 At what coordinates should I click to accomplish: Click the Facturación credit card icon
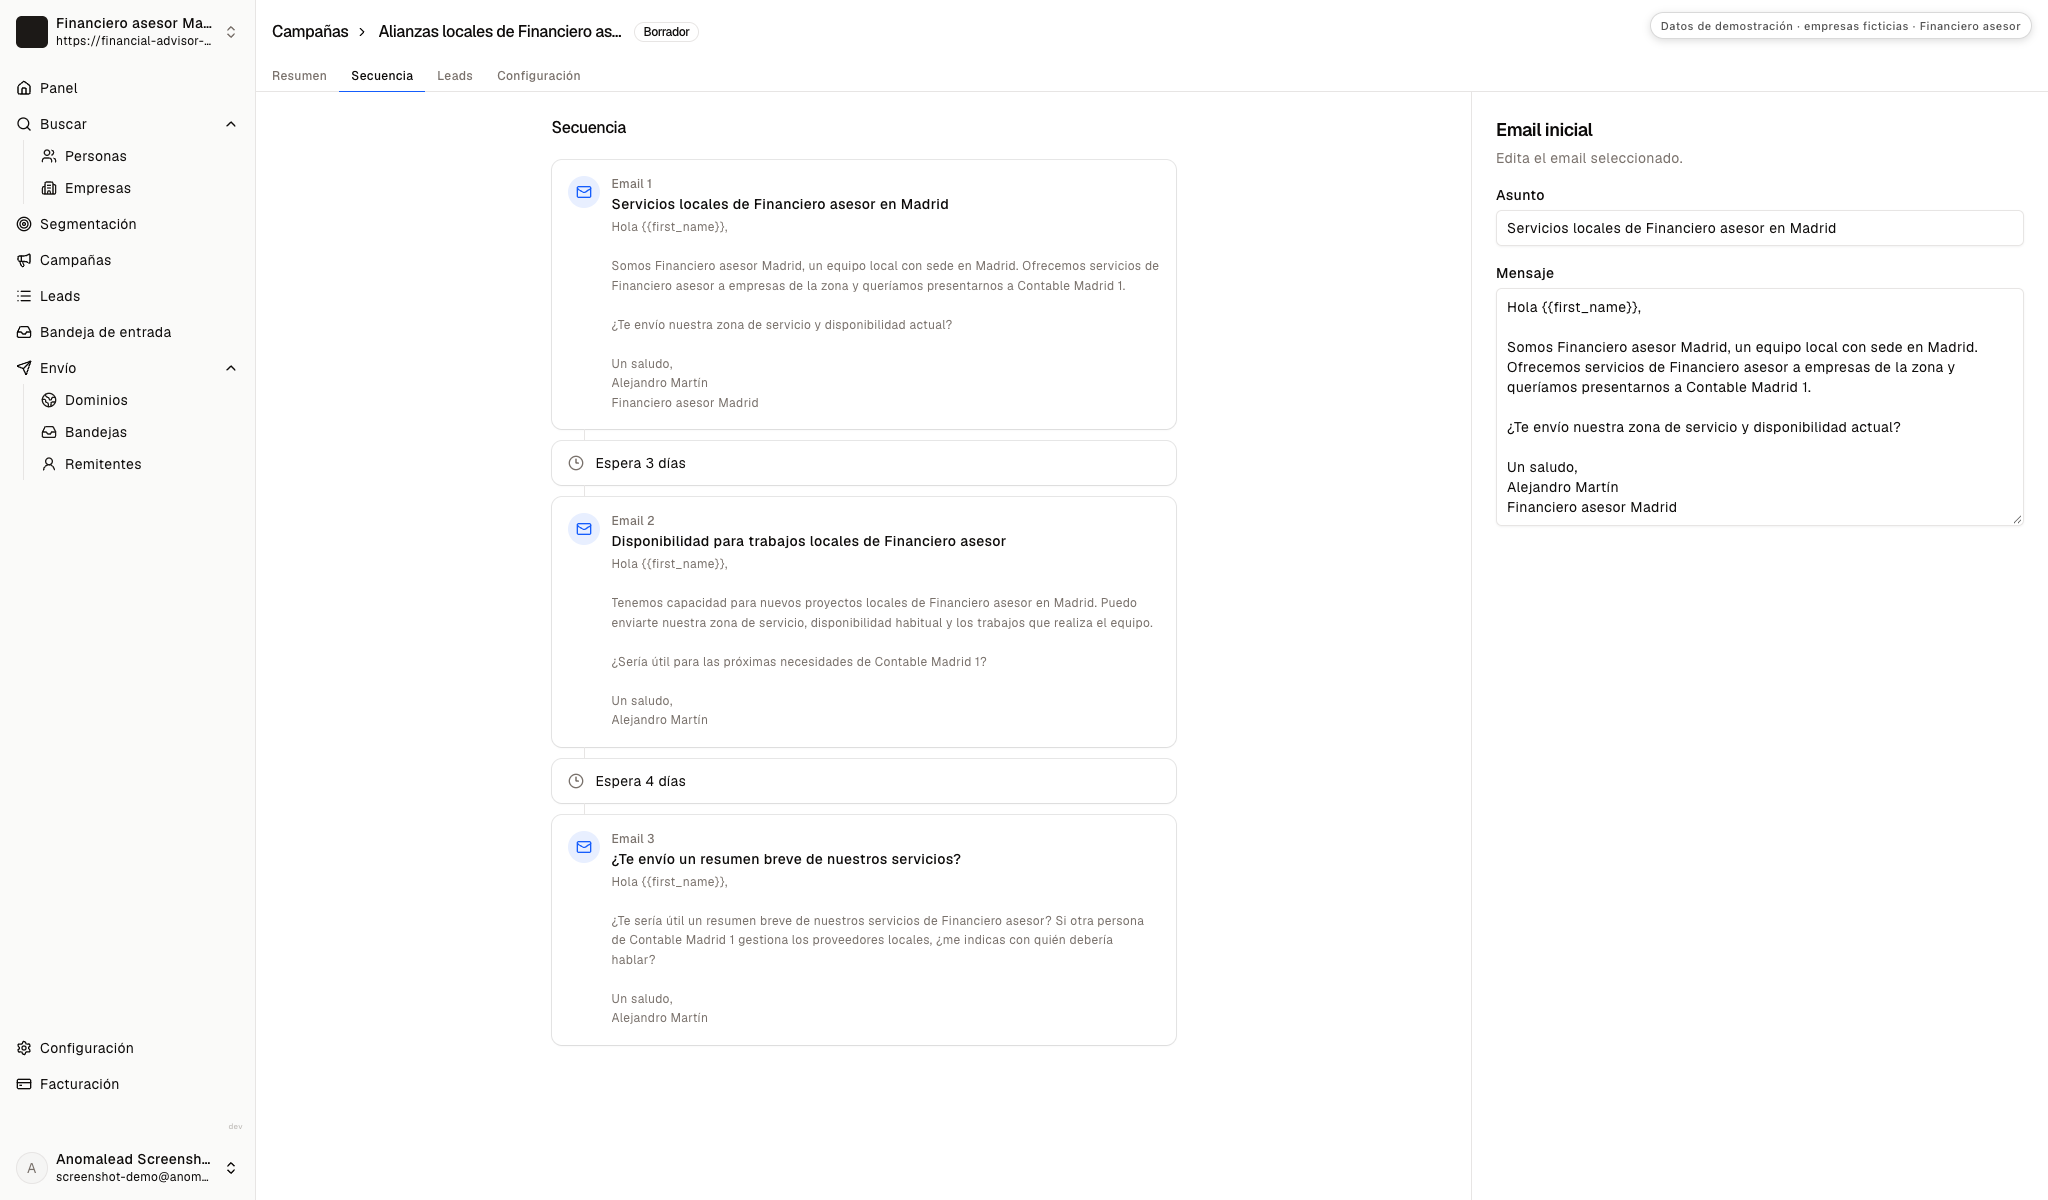(x=24, y=1084)
